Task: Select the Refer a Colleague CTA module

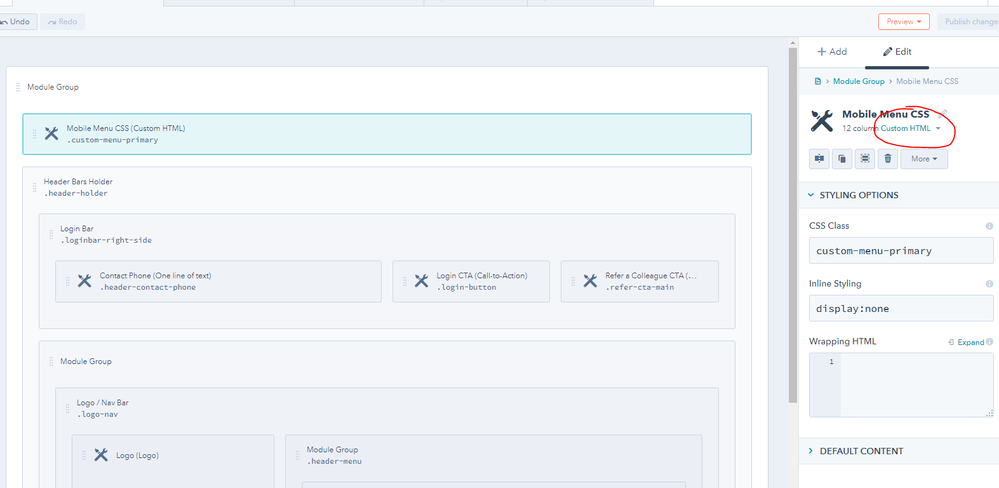Action: point(640,281)
